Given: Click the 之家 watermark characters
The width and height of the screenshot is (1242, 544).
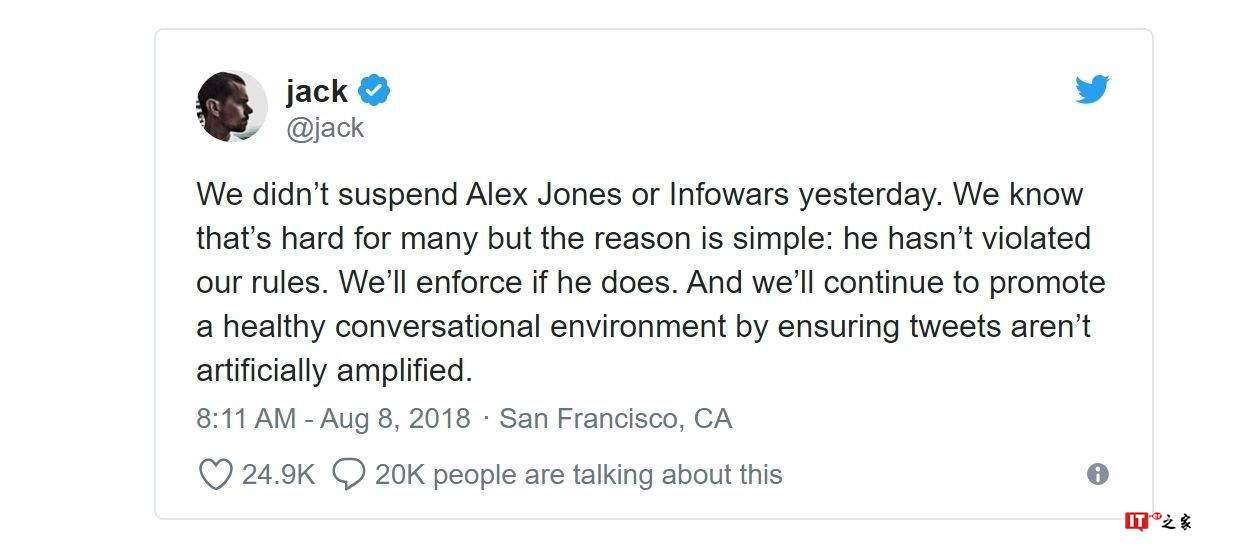Looking at the screenshot, I should coord(1176,521).
